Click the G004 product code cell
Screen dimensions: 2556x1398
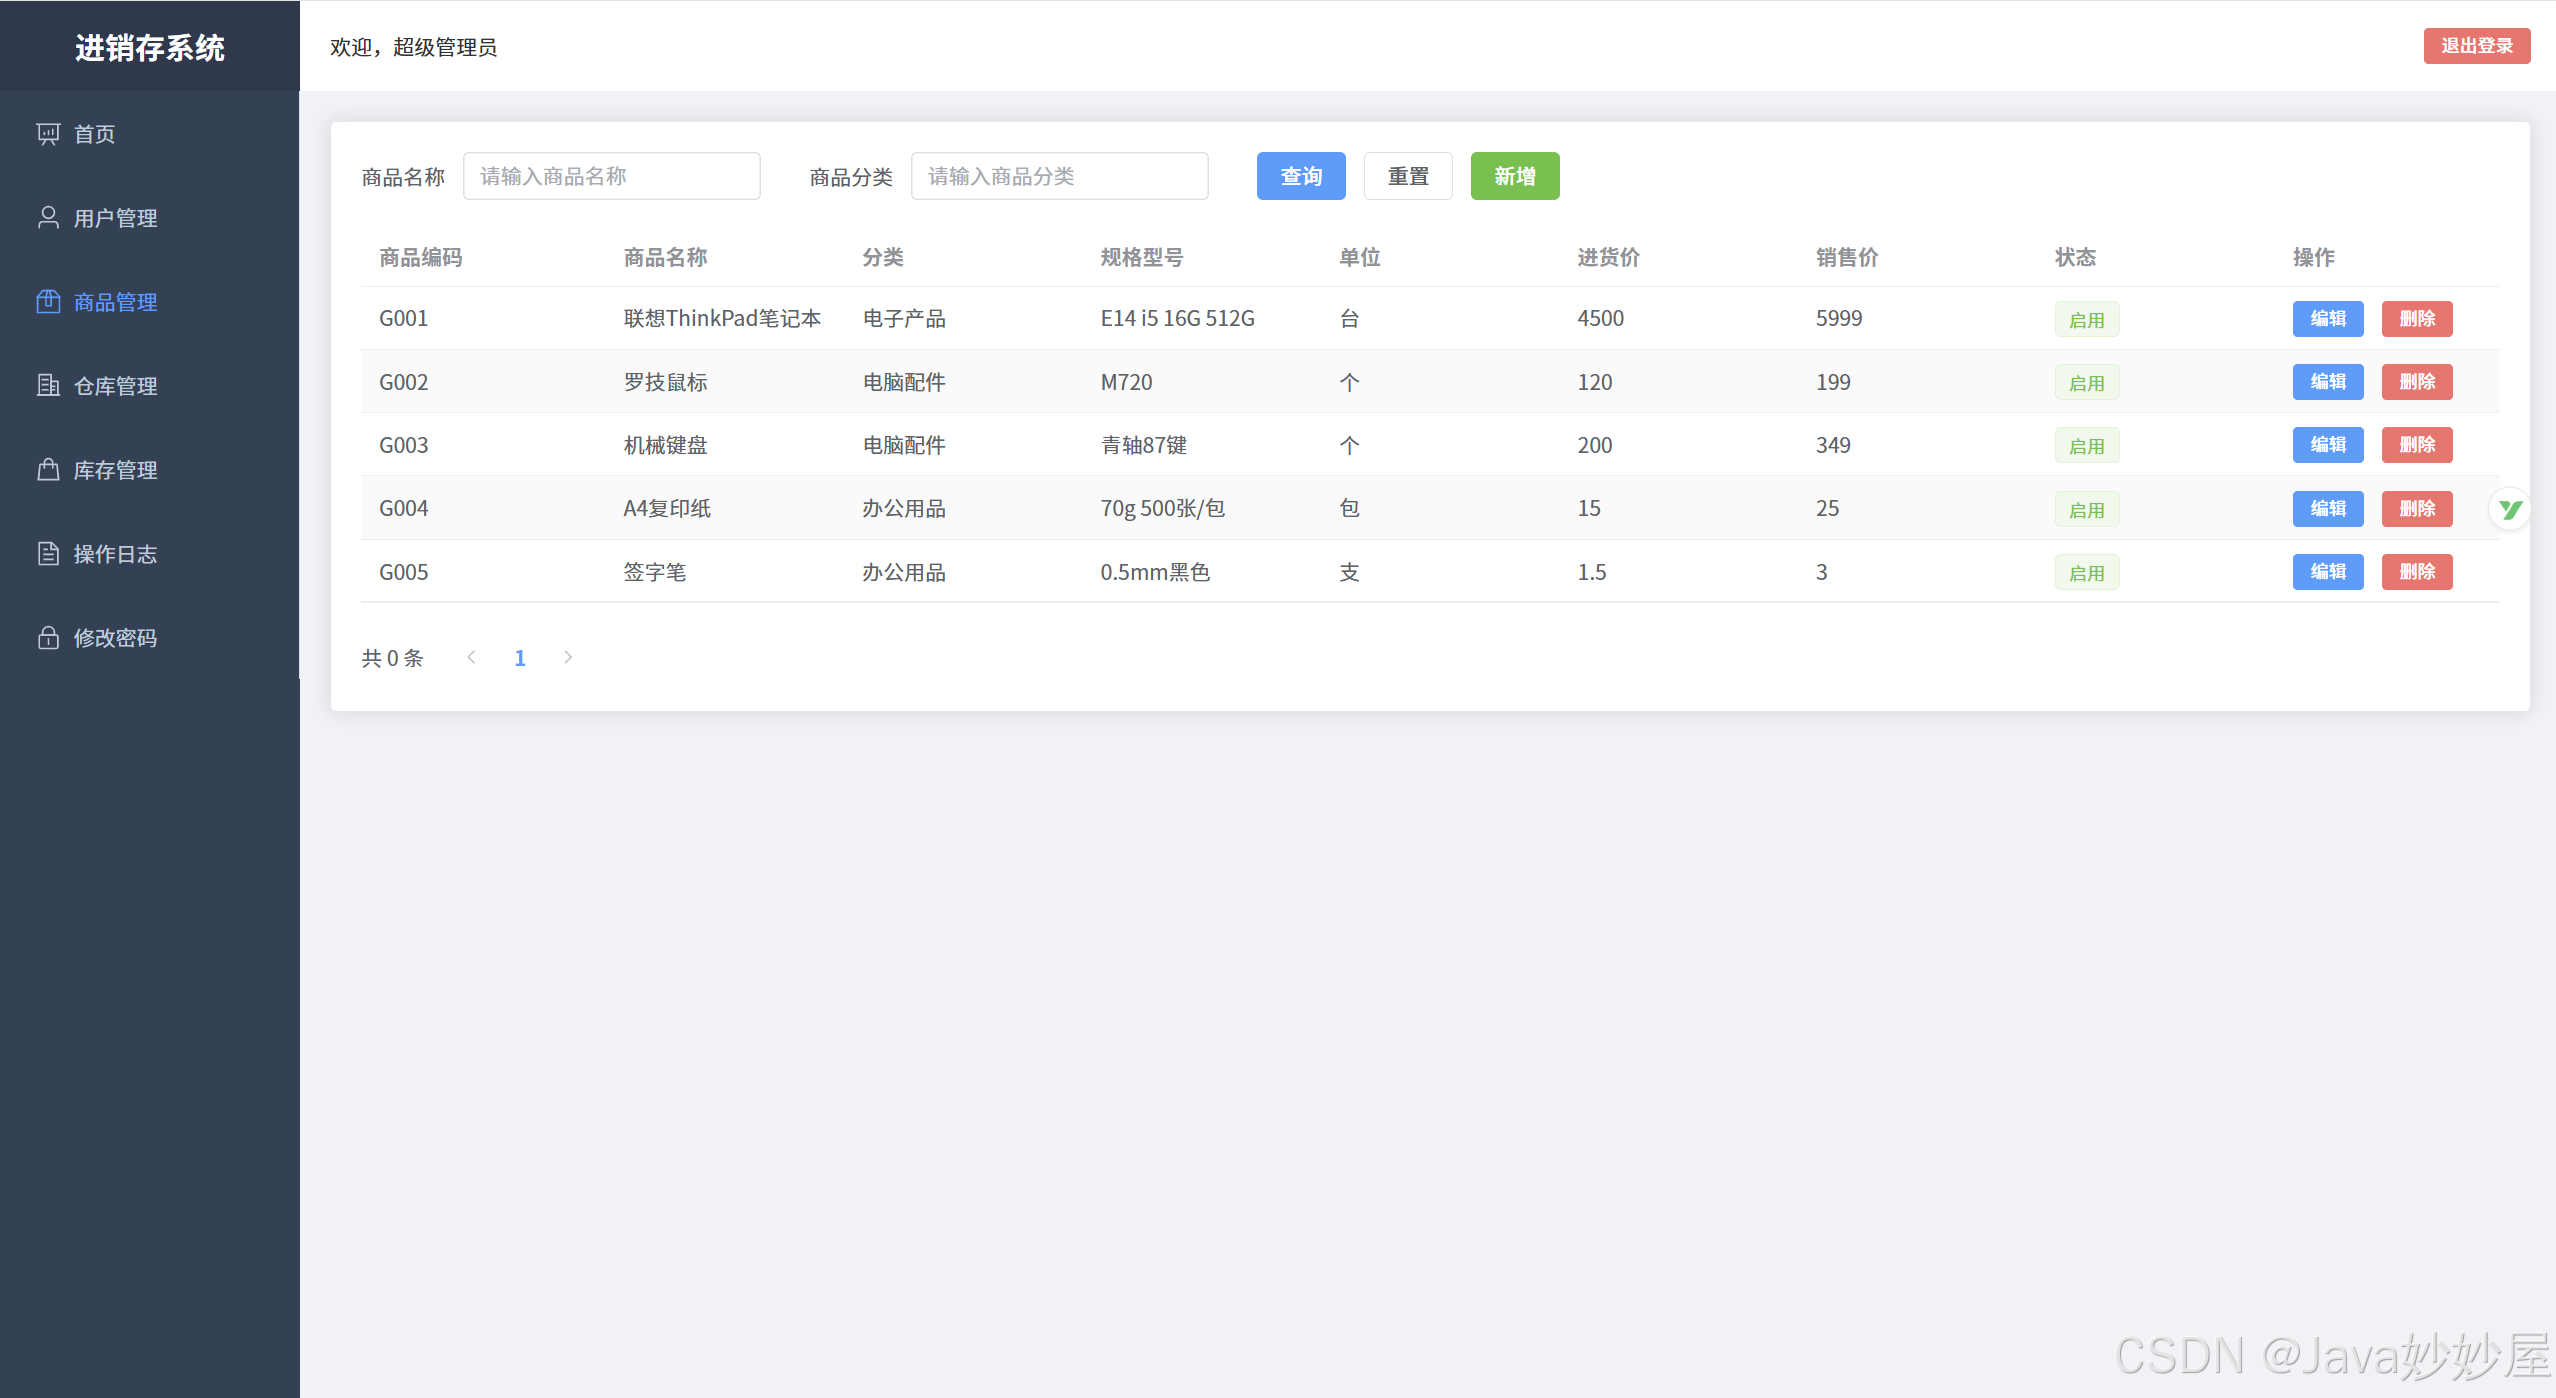(403, 509)
